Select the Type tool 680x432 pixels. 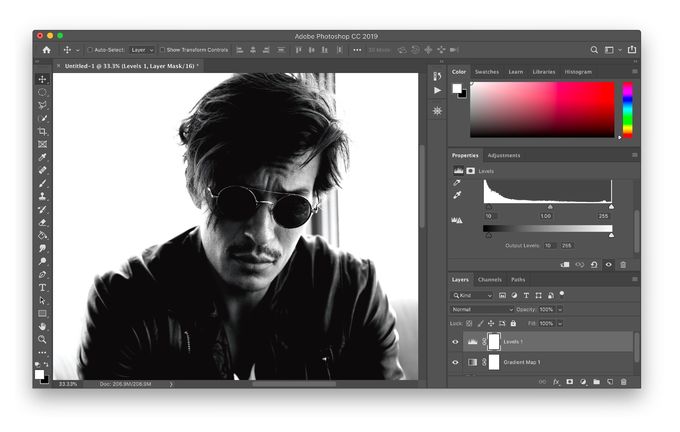tap(42, 287)
